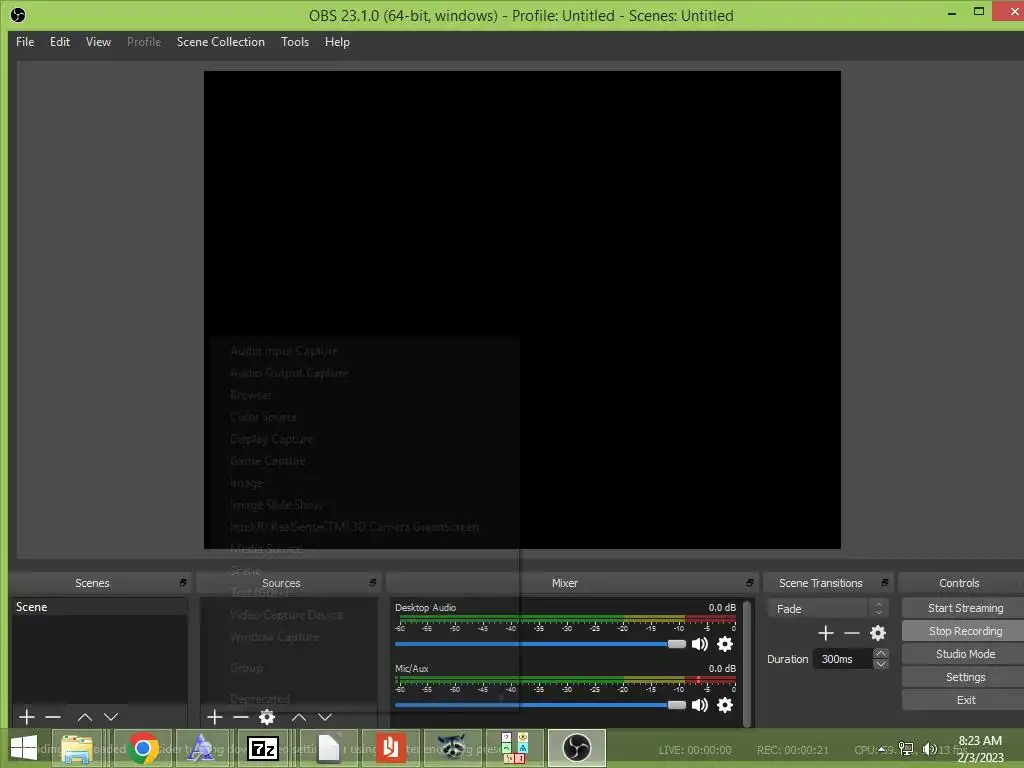Open the raccoon app on the taskbar
Screen dimensions: 1024x768
(451, 748)
